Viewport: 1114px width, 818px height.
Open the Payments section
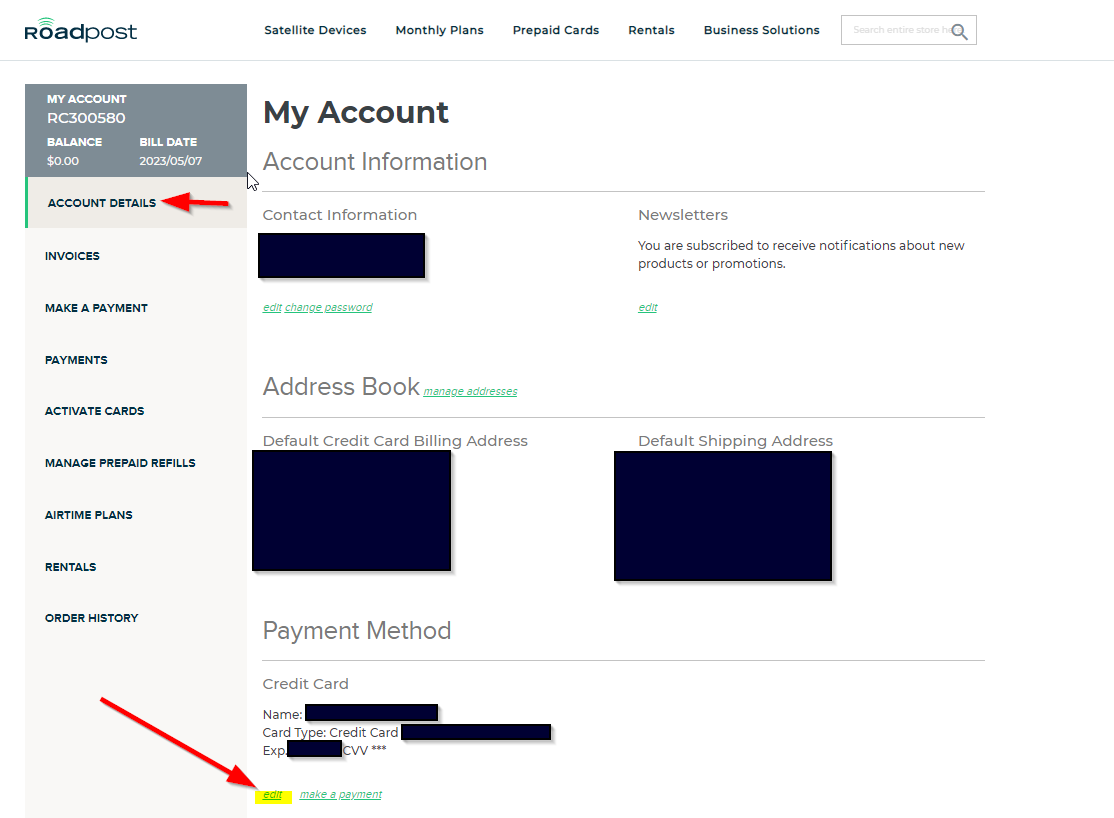[74, 359]
